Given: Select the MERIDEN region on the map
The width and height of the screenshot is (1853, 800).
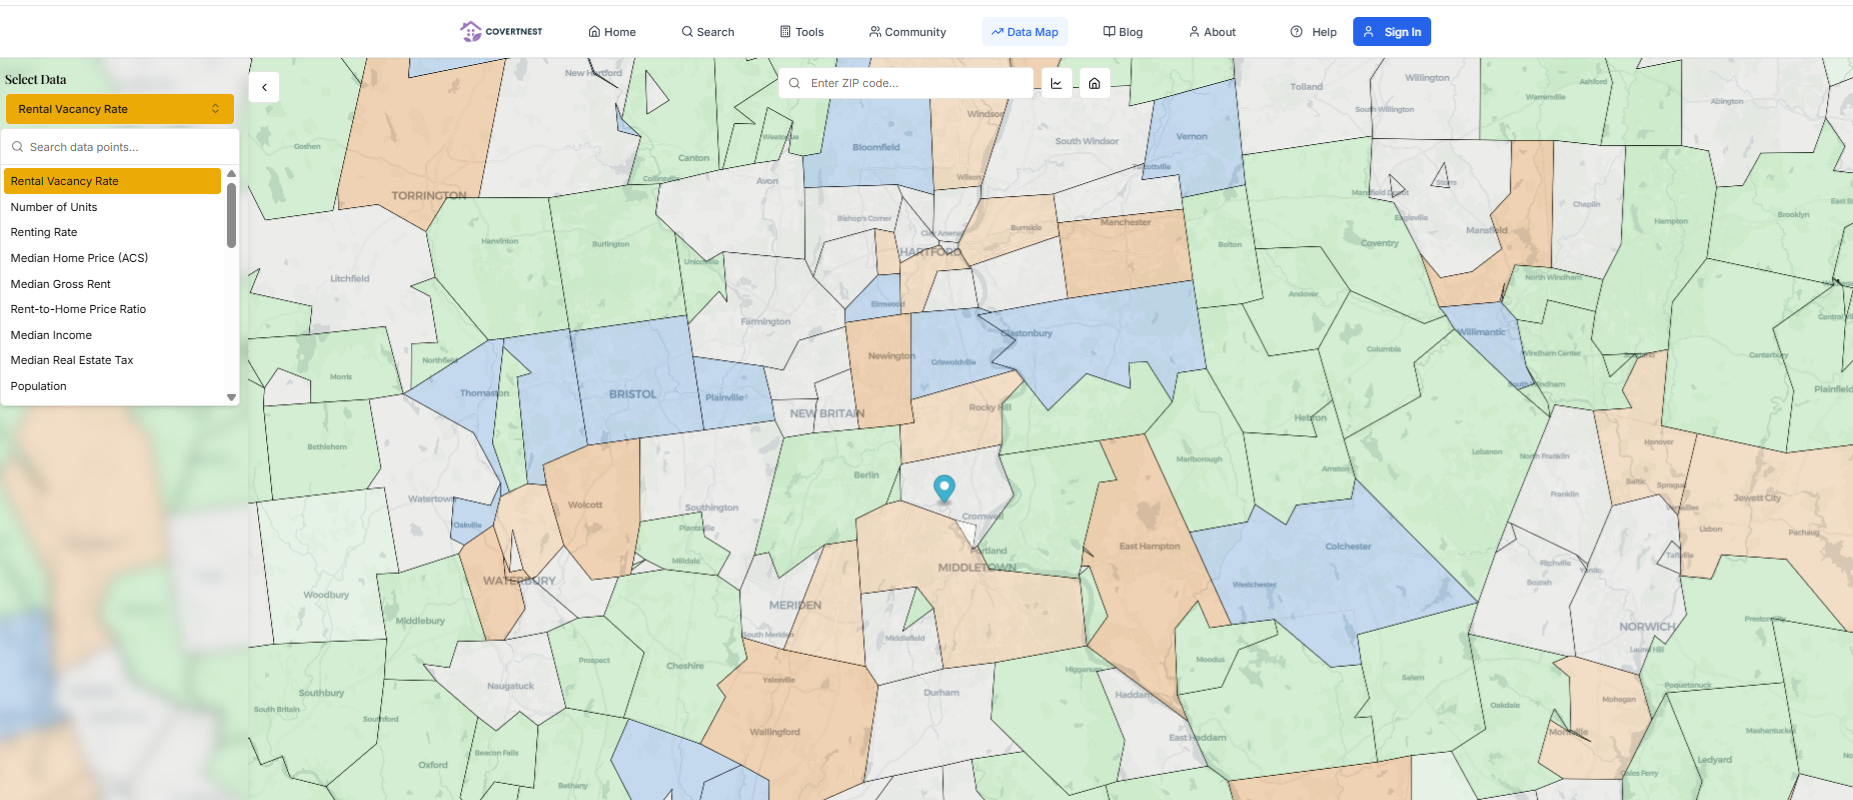Looking at the screenshot, I should tap(795, 605).
